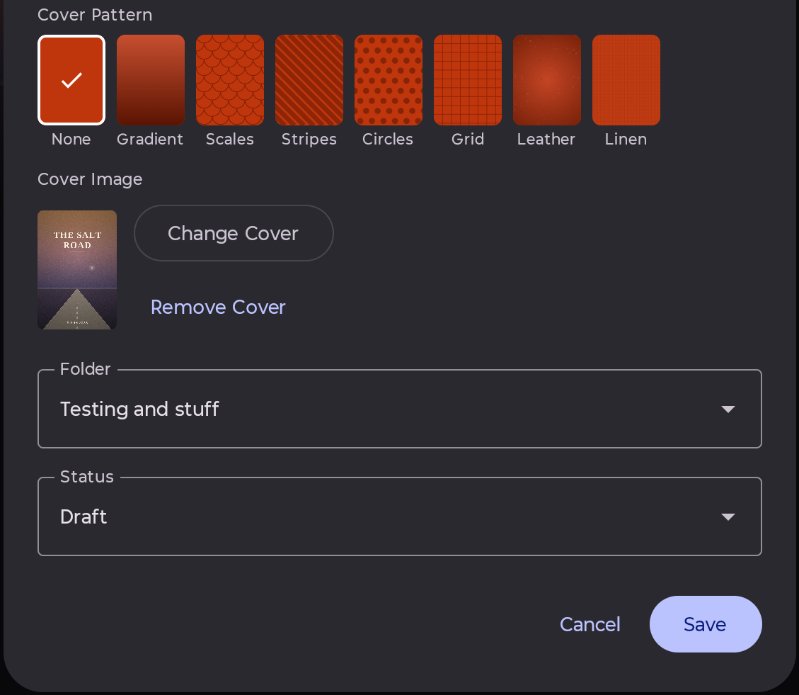
Task: Click The Salt Road cover thumbnail
Action: tap(77, 270)
